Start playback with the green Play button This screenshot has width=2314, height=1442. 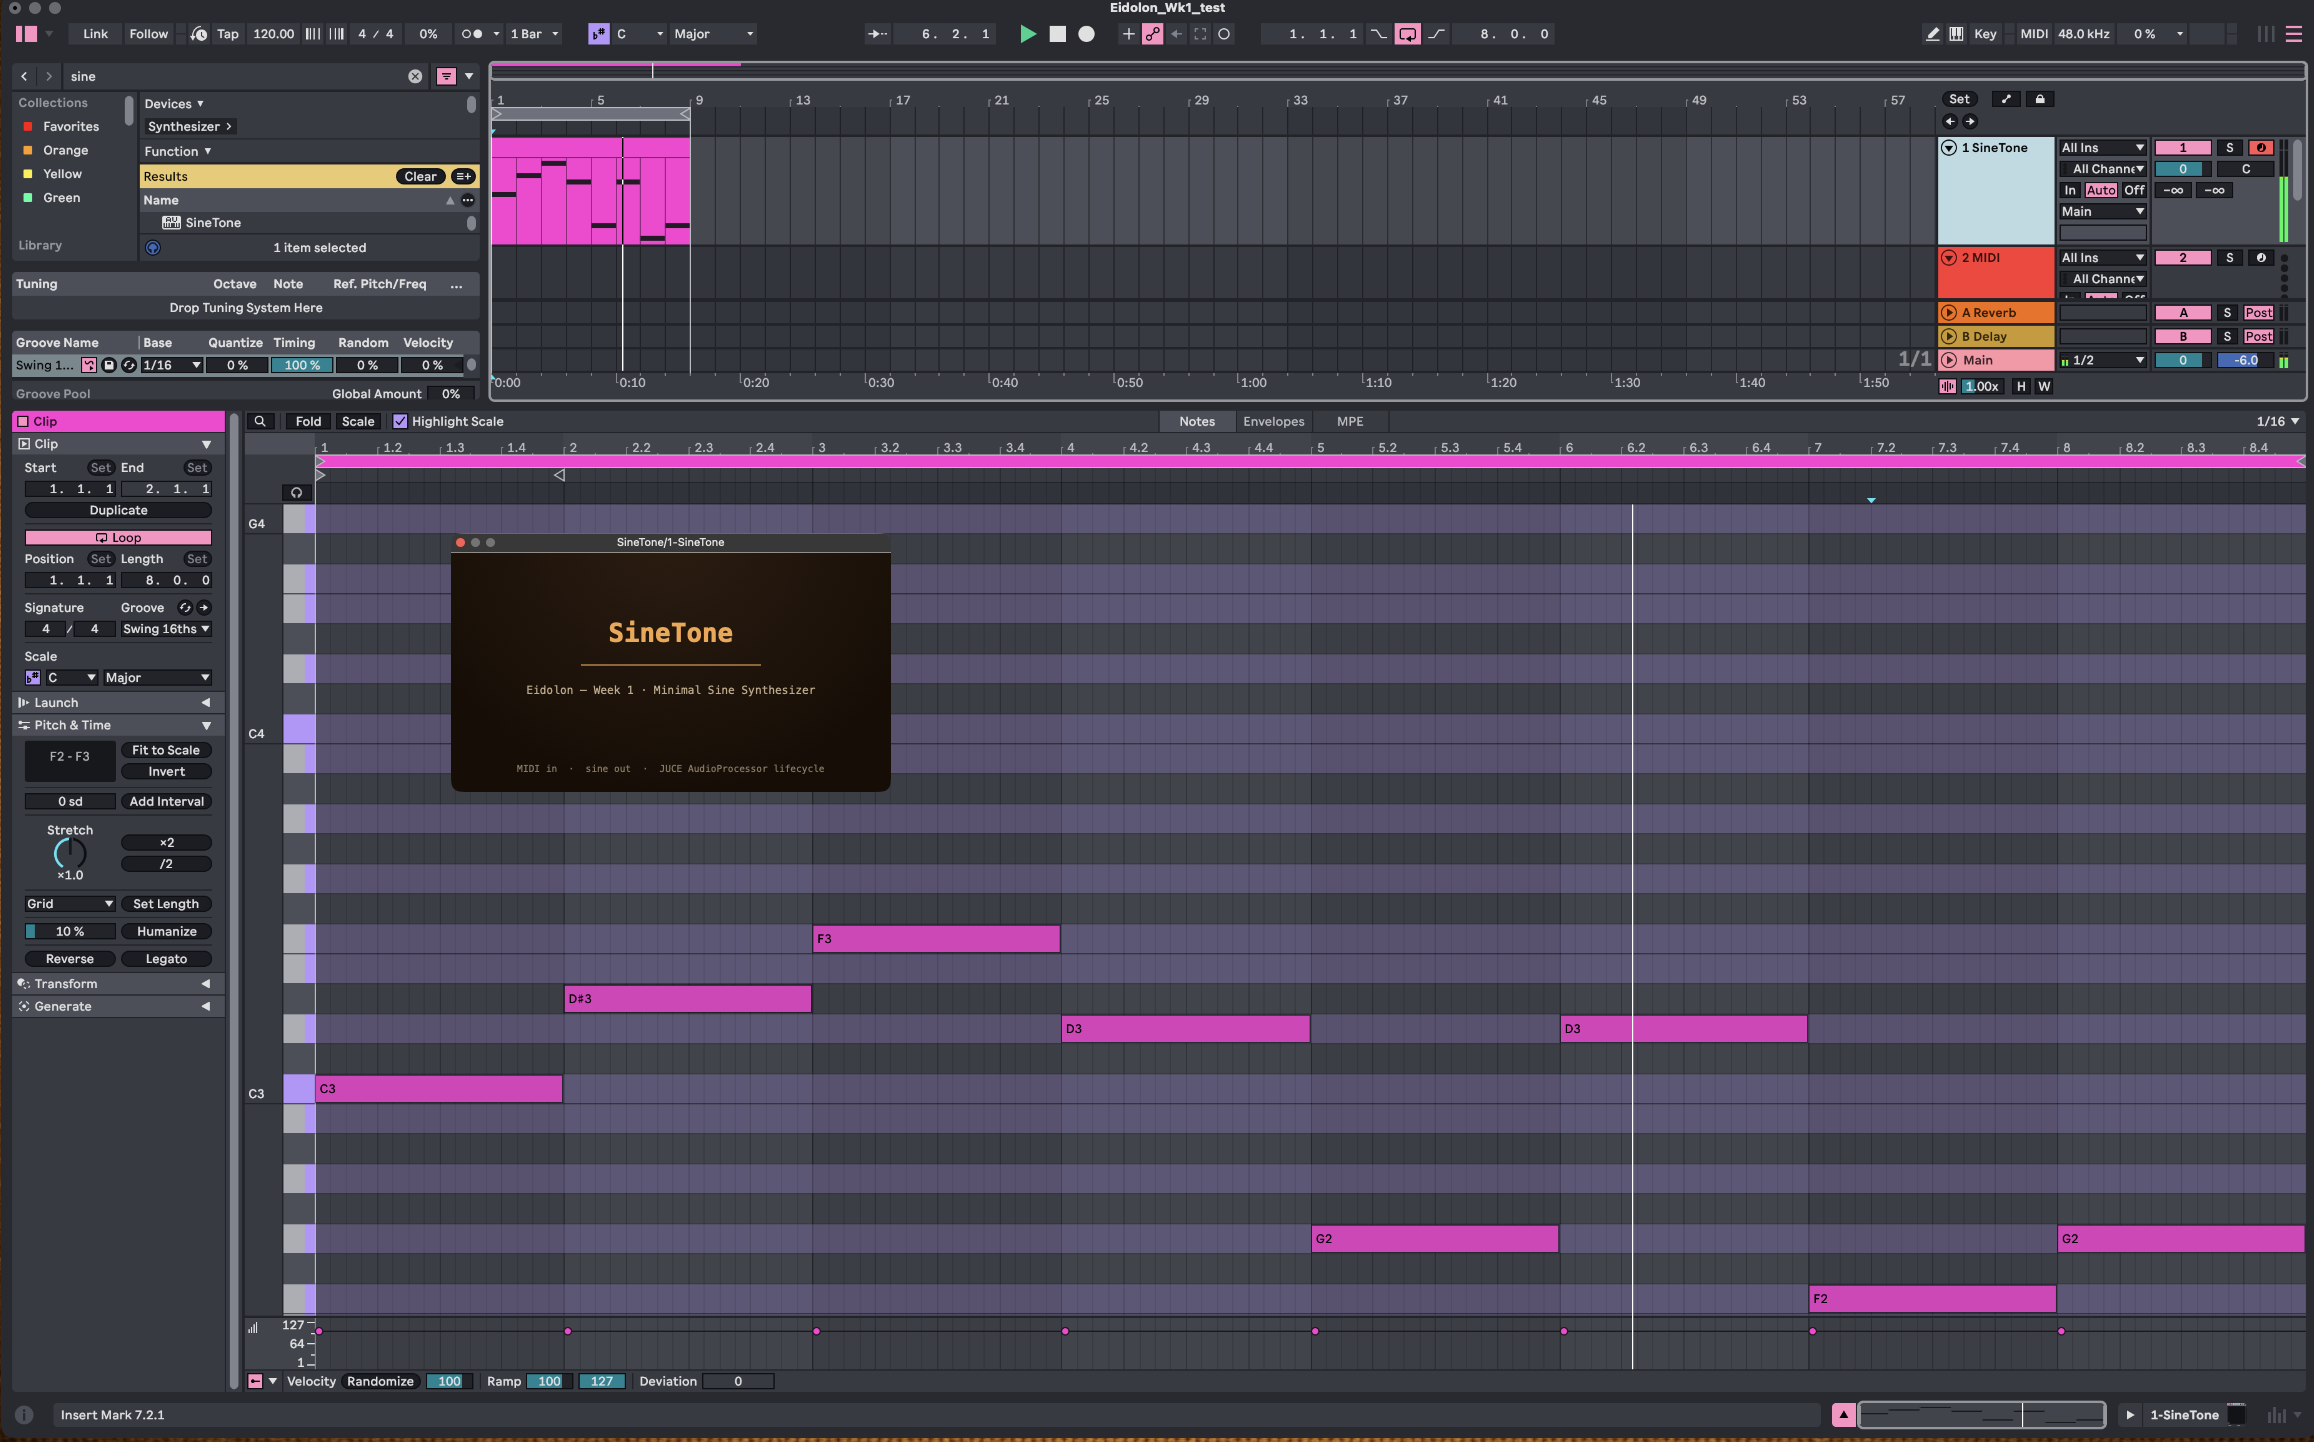pos(1027,34)
